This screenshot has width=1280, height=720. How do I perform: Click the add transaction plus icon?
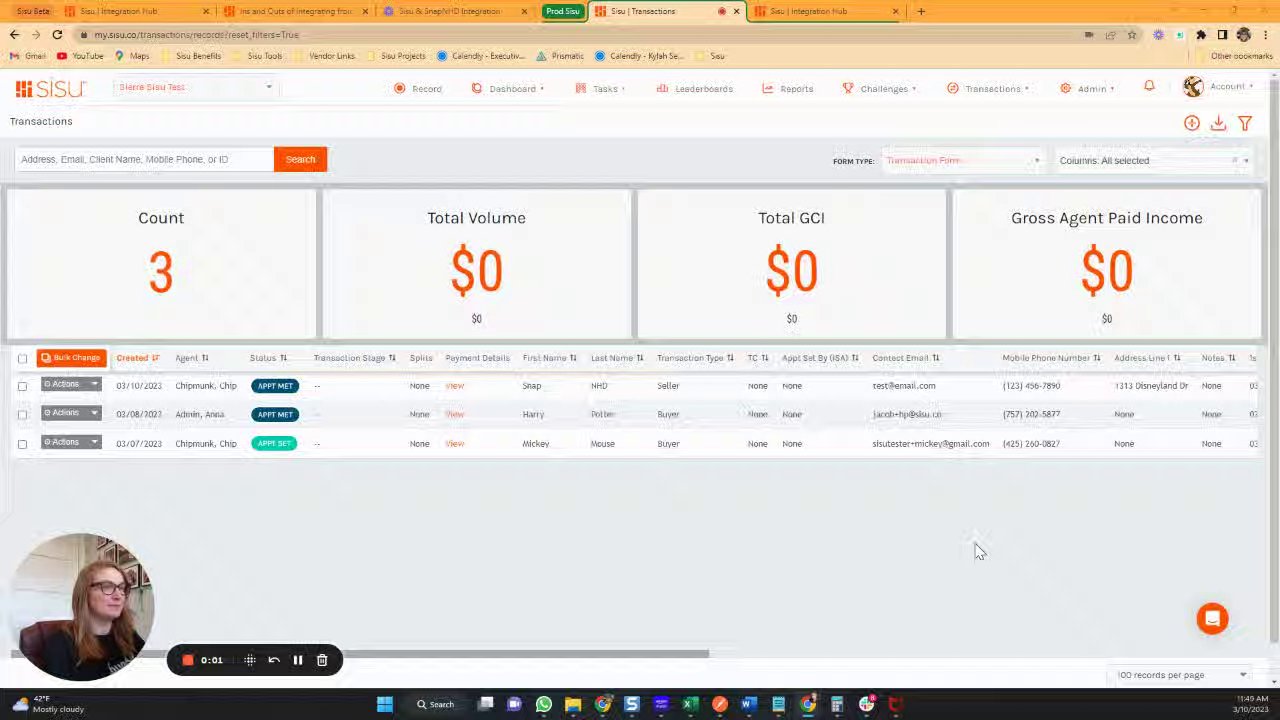[1192, 123]
